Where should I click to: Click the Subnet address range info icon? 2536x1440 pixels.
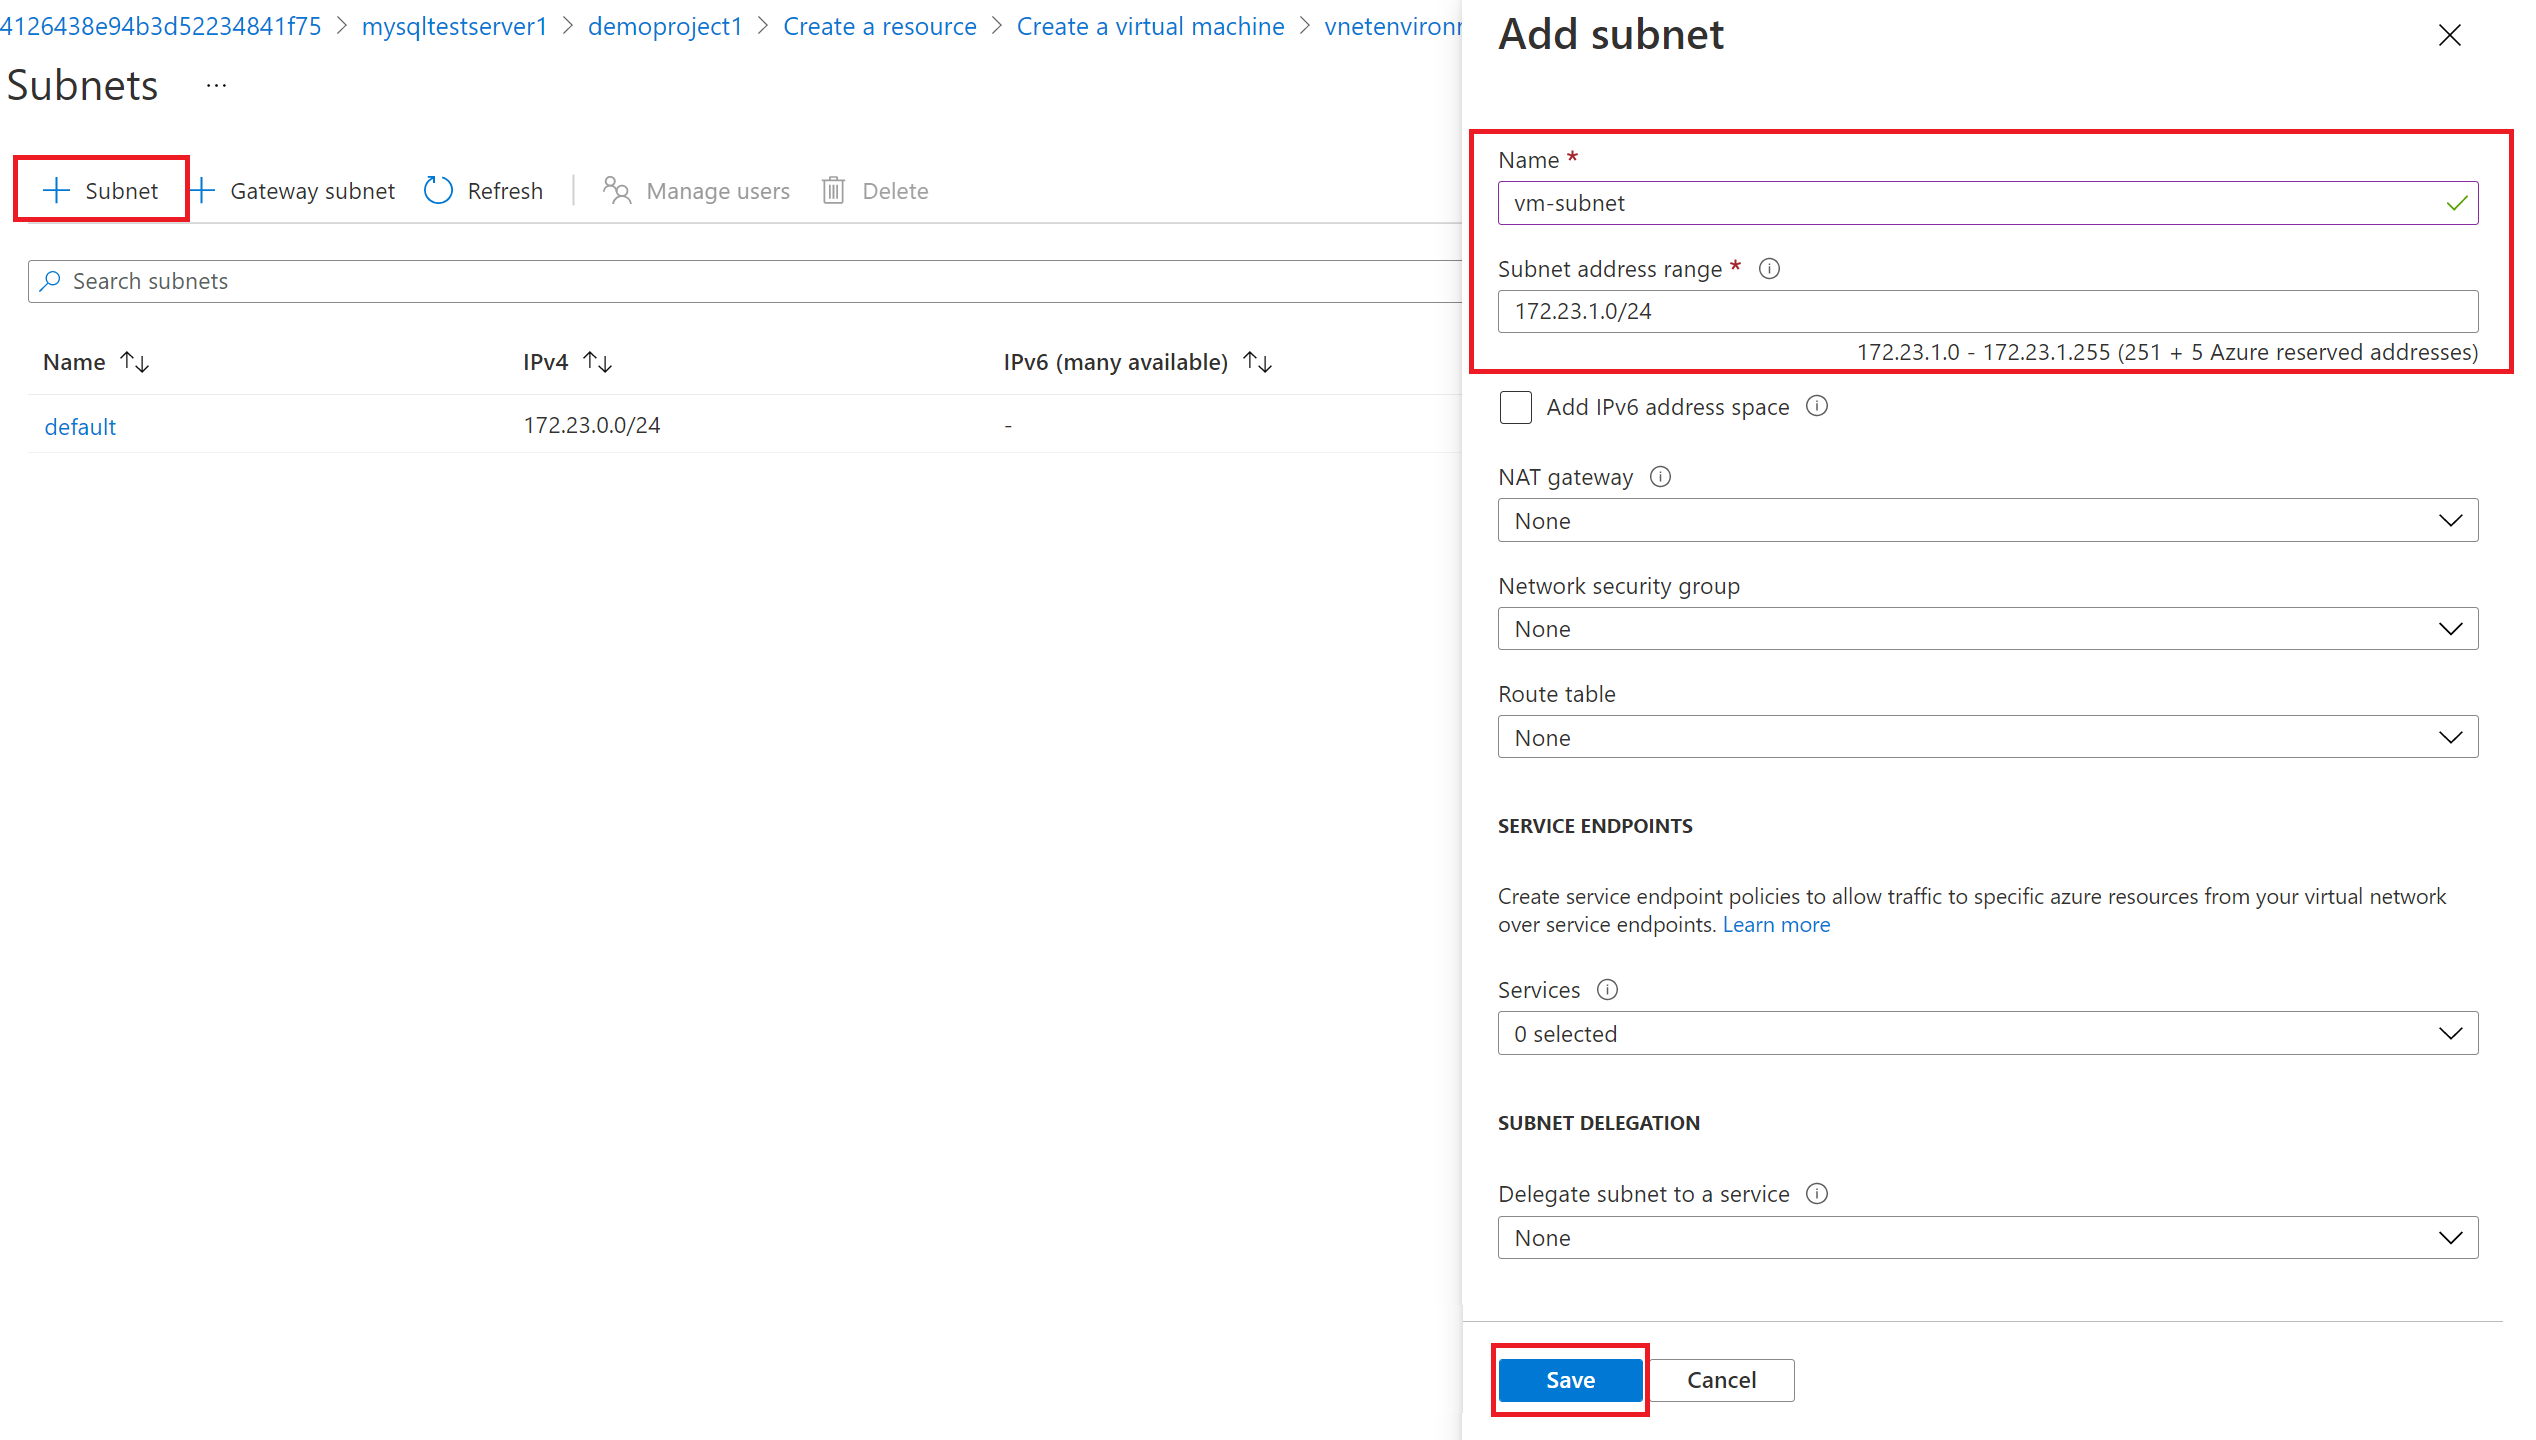1769,268
